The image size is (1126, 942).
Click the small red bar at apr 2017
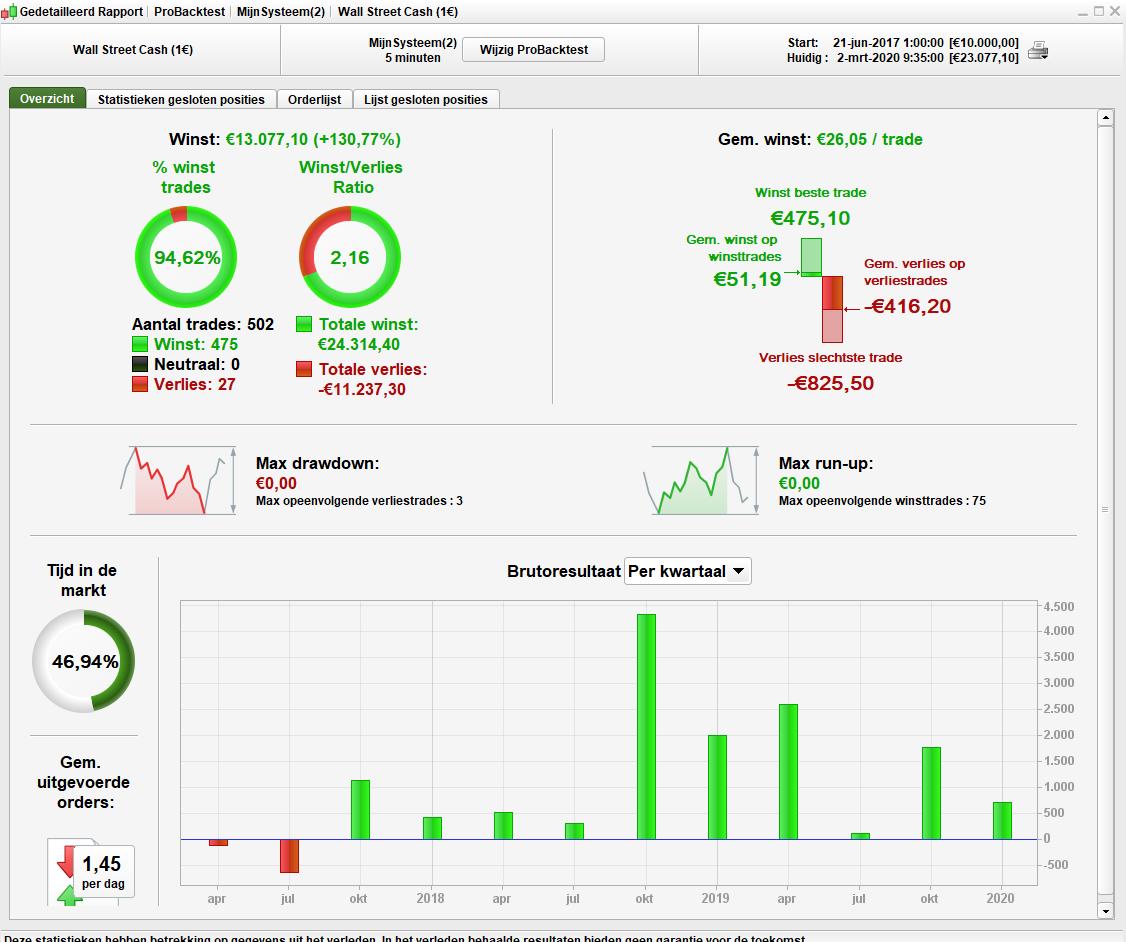[218, 842]
